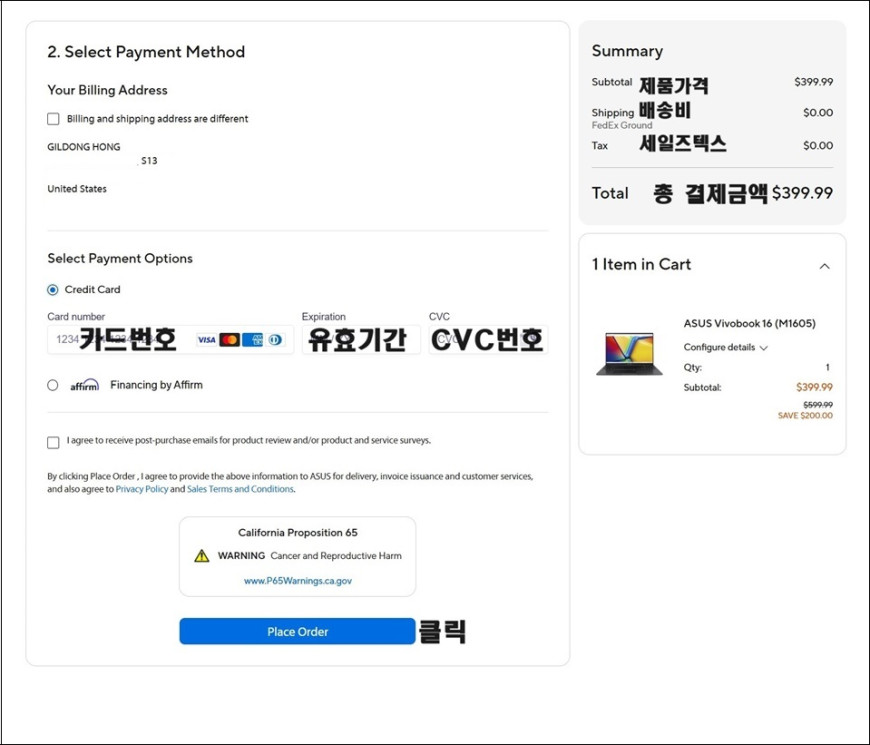This screenshot has width=870, height=745.
Task: Collapse the 1 Item in Cart section
Action: [825, 266]
